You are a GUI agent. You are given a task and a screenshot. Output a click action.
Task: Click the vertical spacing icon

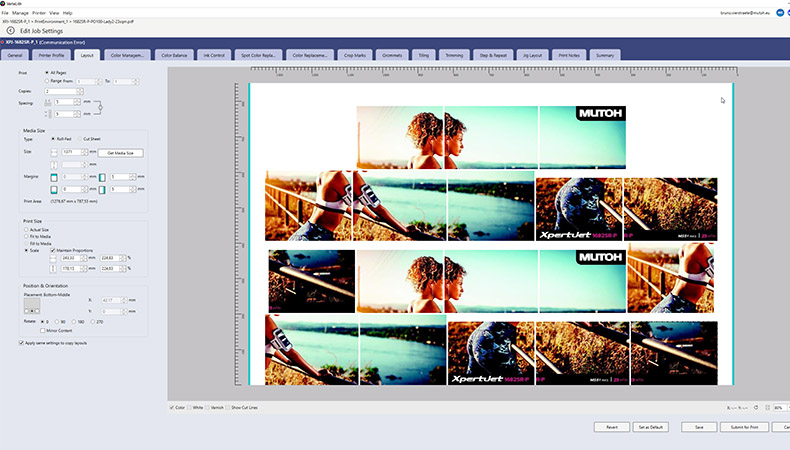(48, 114)
